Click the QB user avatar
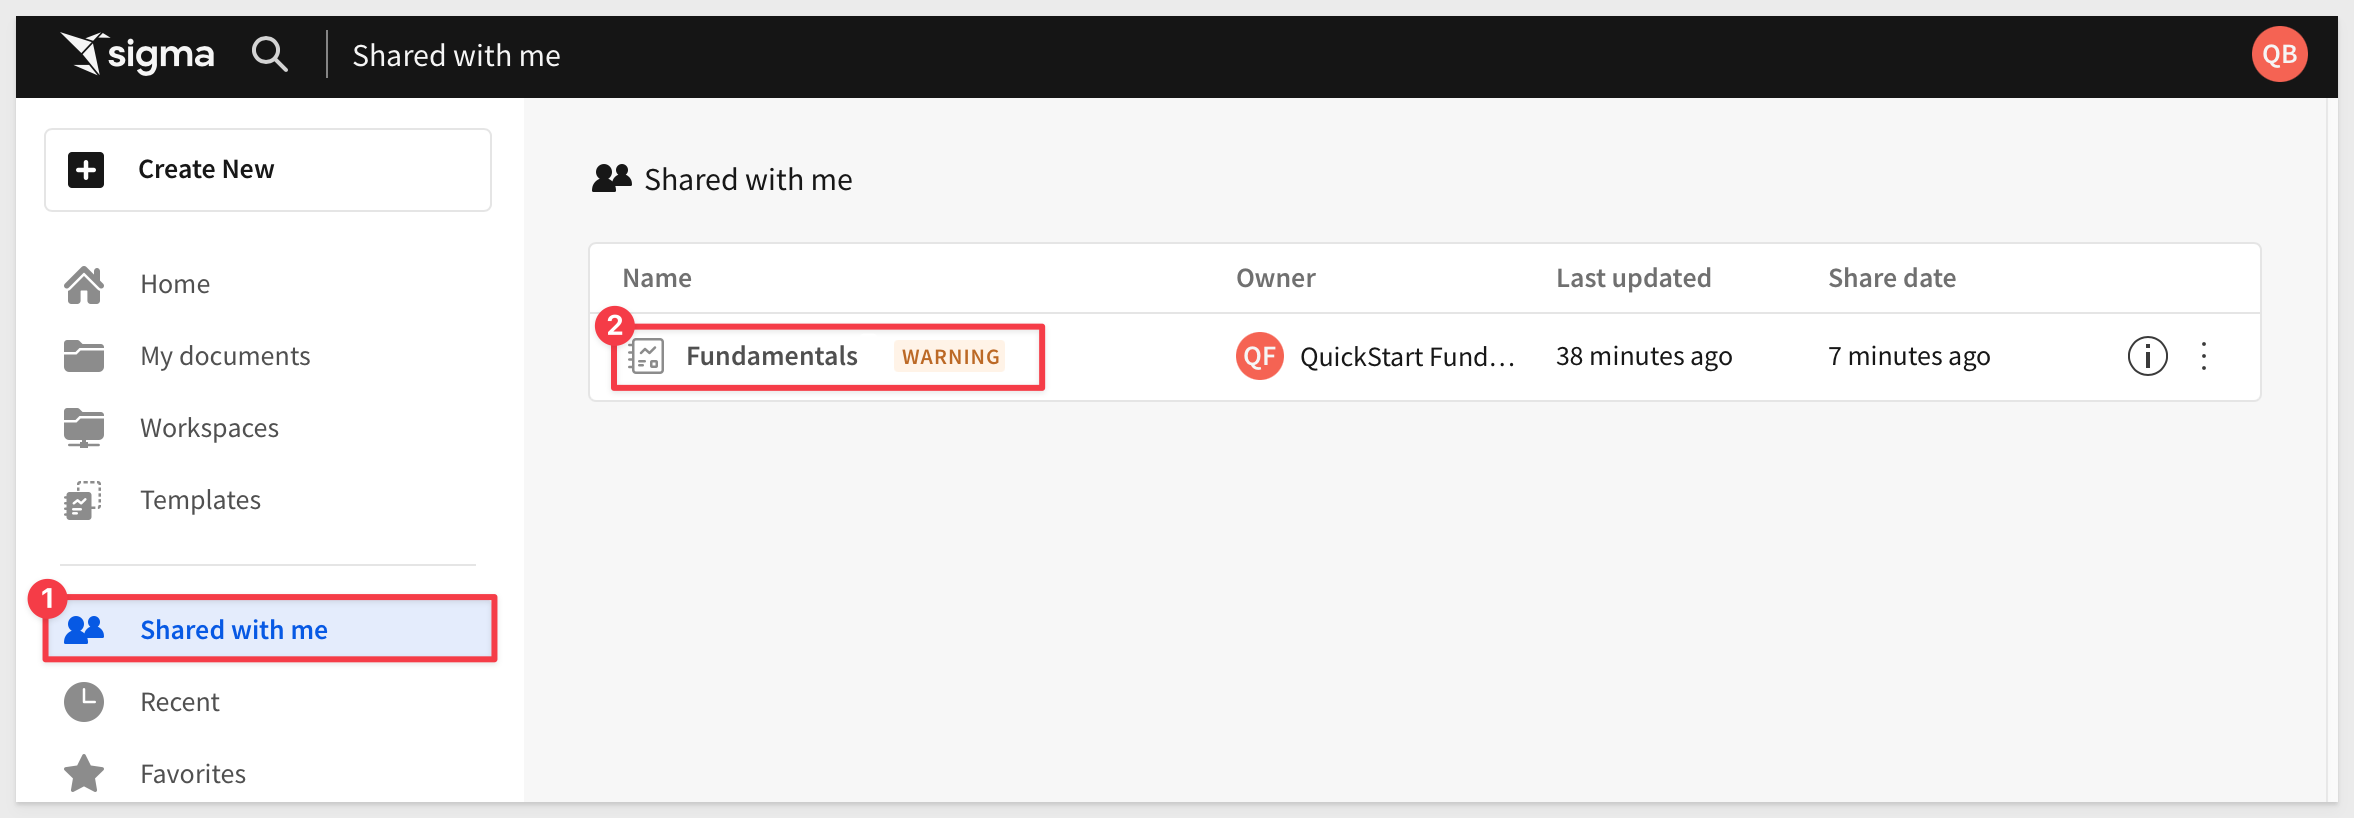The image size is (2354, 818). point(2279,54)
